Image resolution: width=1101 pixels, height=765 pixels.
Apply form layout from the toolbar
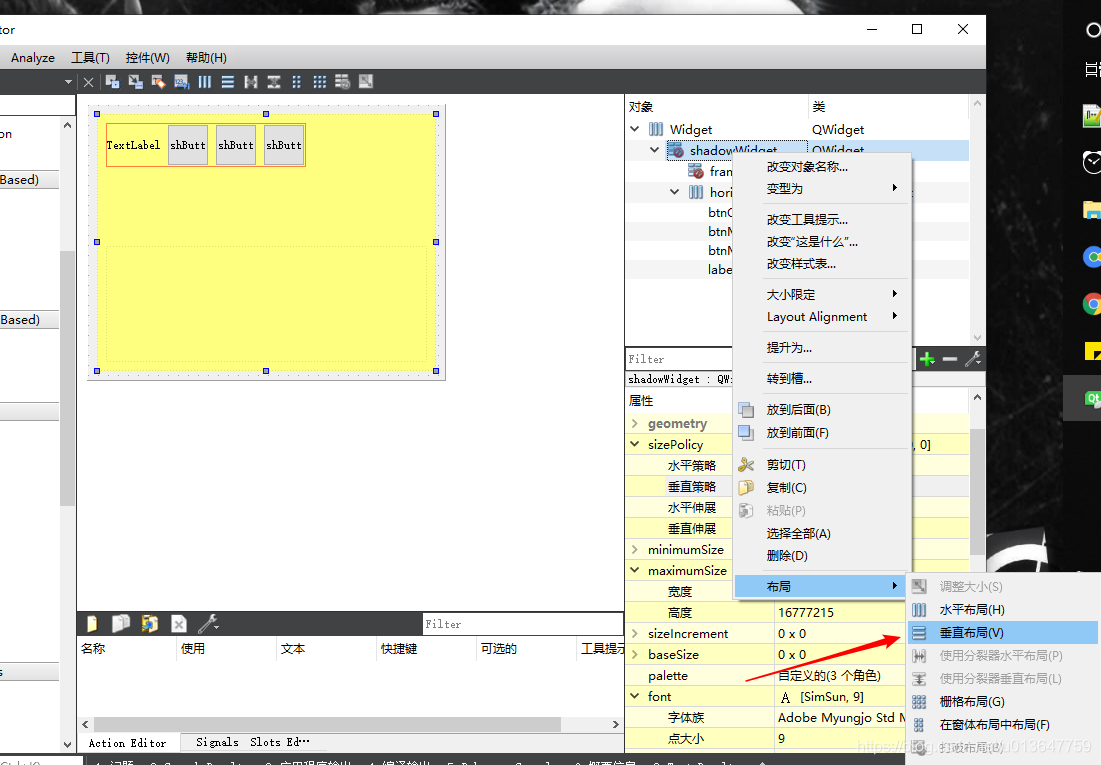pyautogui.click(x=296, y=82)
